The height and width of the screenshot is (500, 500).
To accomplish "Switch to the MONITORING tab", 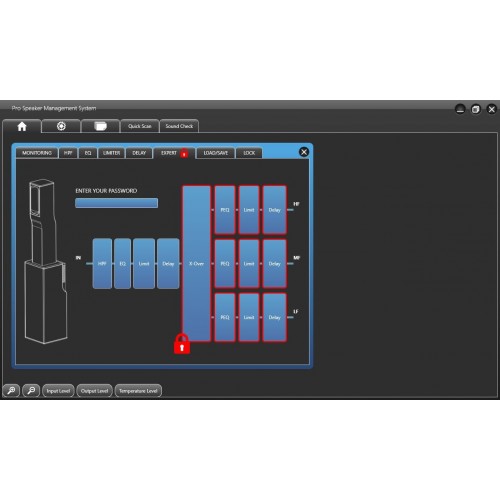I will [x=37, y=153].
